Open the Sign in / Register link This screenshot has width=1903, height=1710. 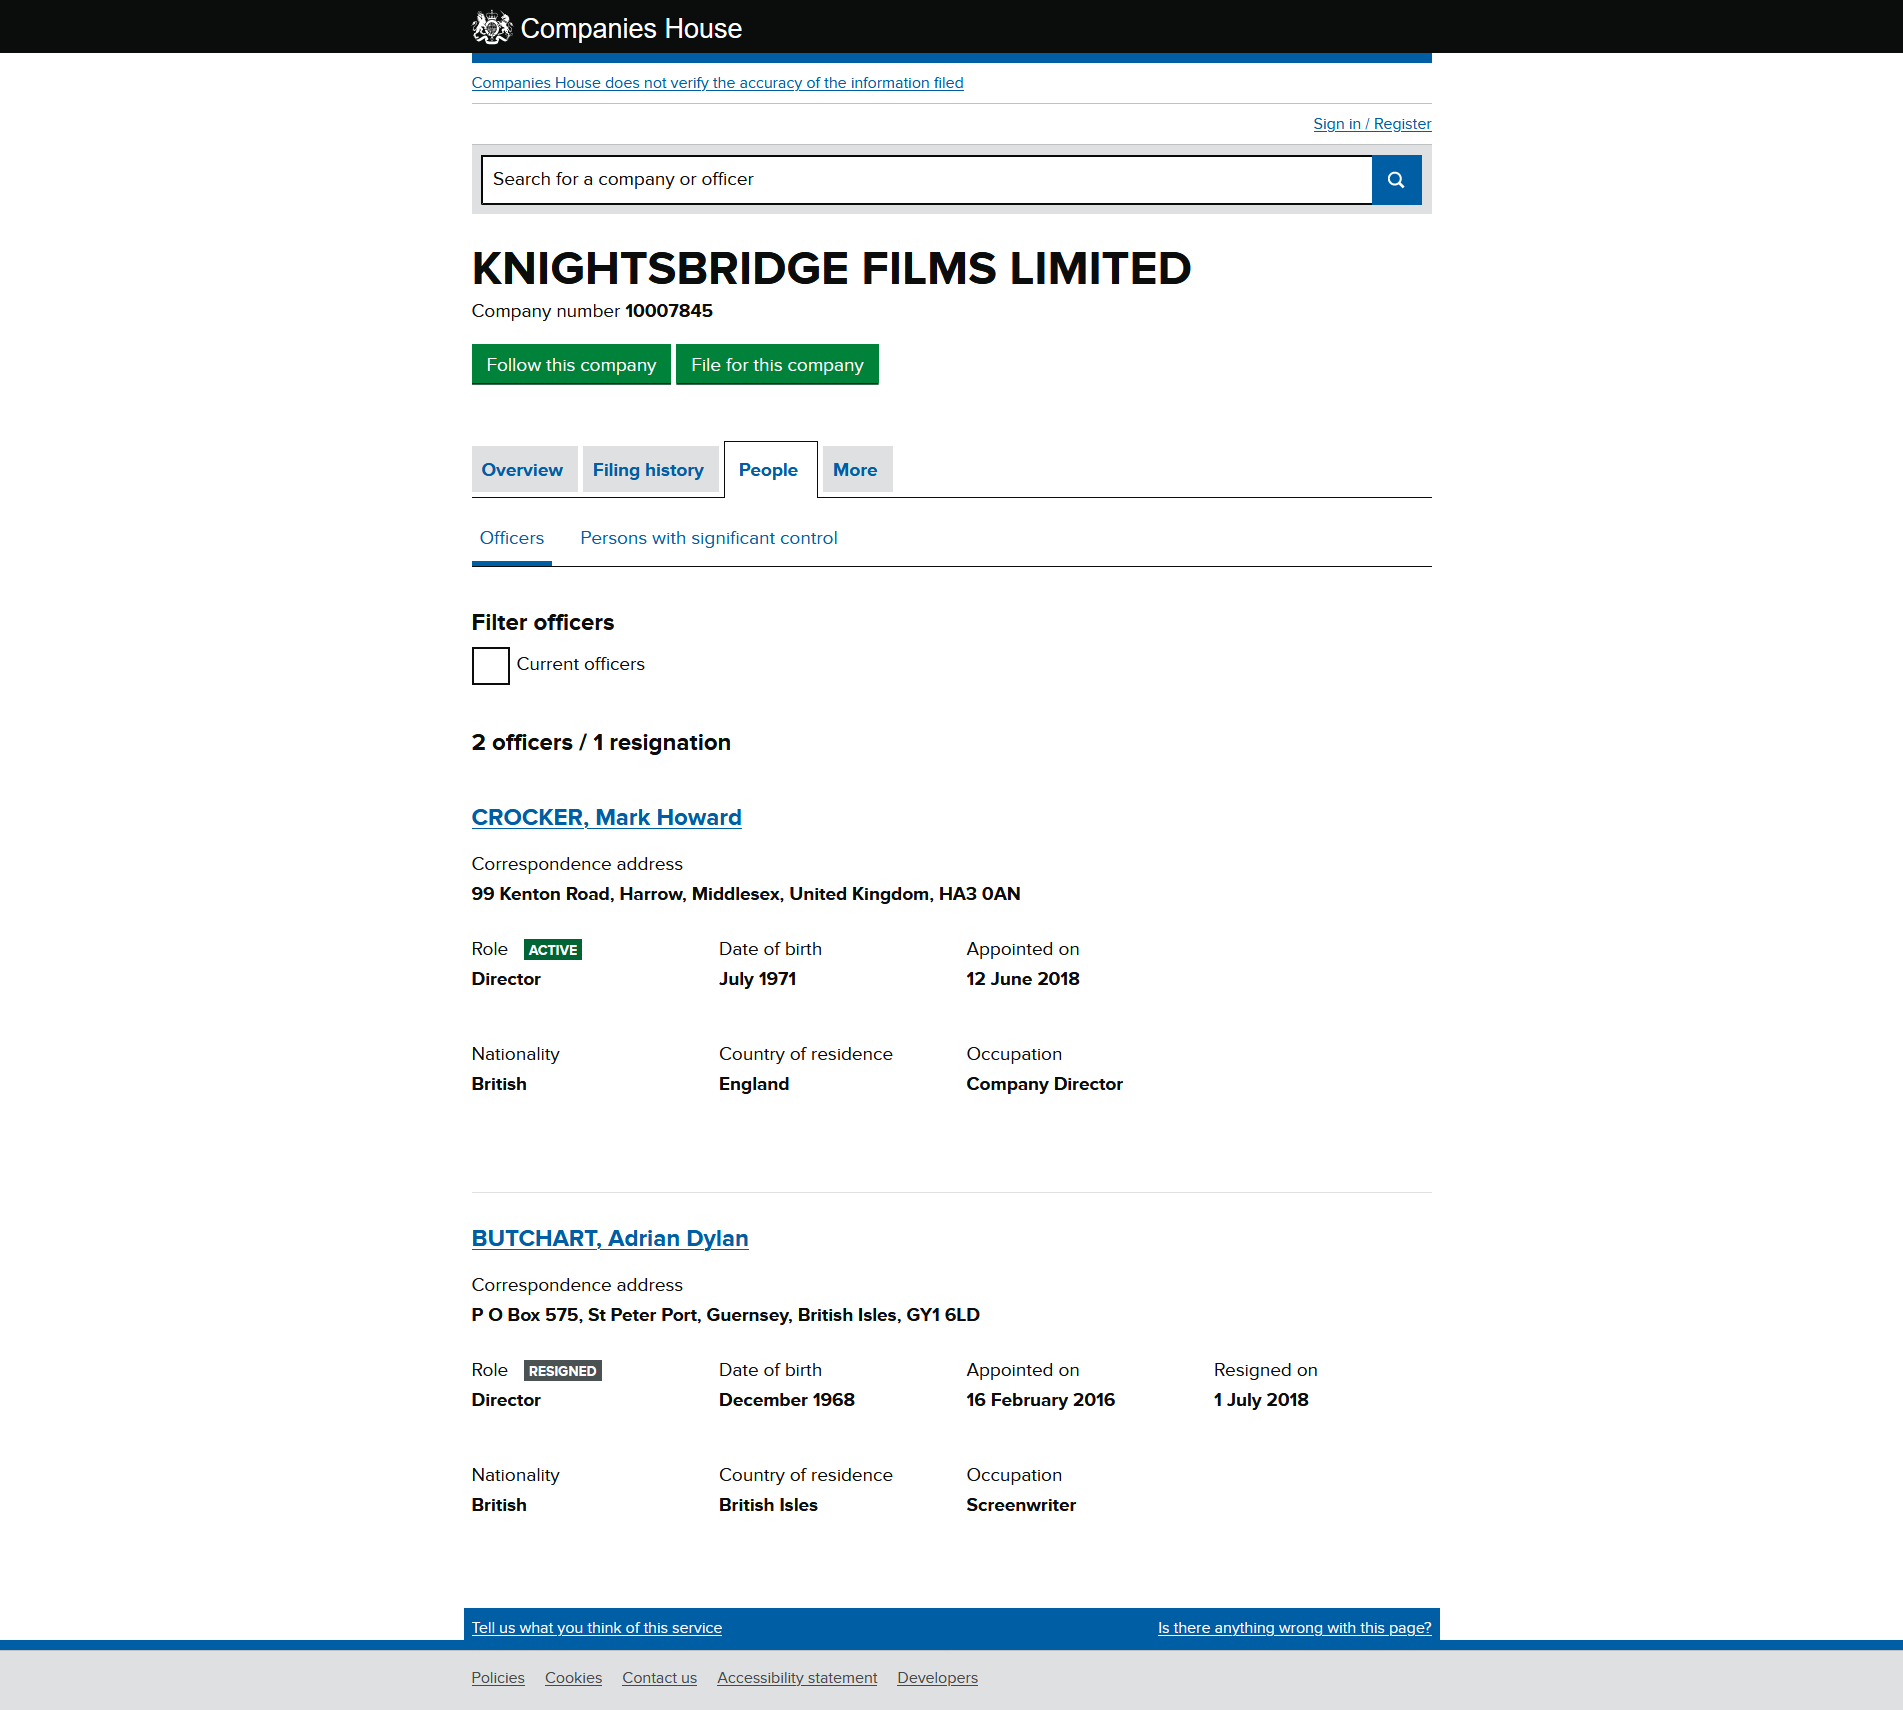1372,124
